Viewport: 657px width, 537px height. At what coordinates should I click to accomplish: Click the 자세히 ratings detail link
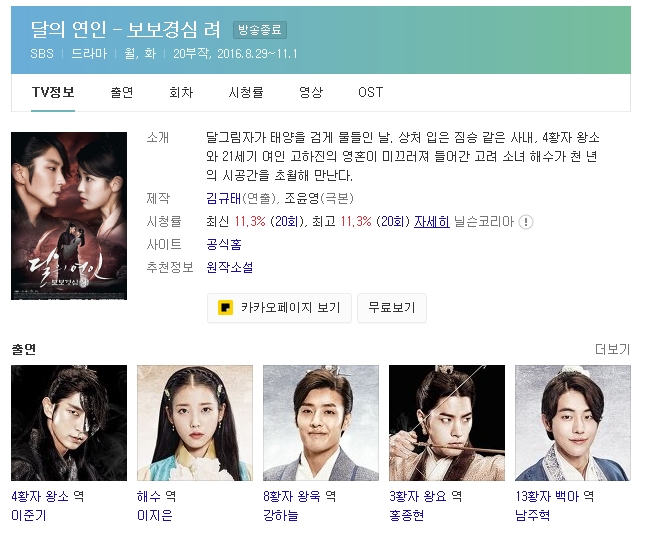pos(432,221)
